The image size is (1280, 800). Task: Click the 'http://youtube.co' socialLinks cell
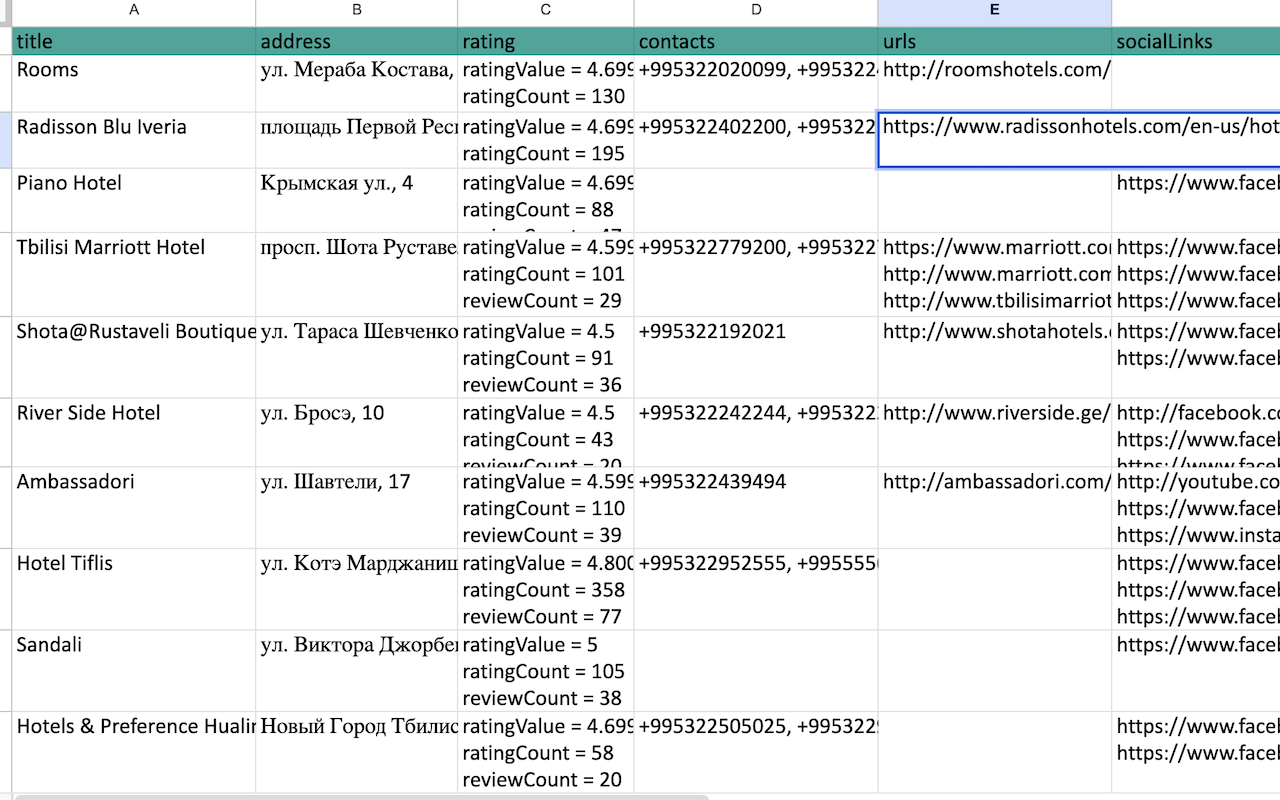coord(1196,507)
